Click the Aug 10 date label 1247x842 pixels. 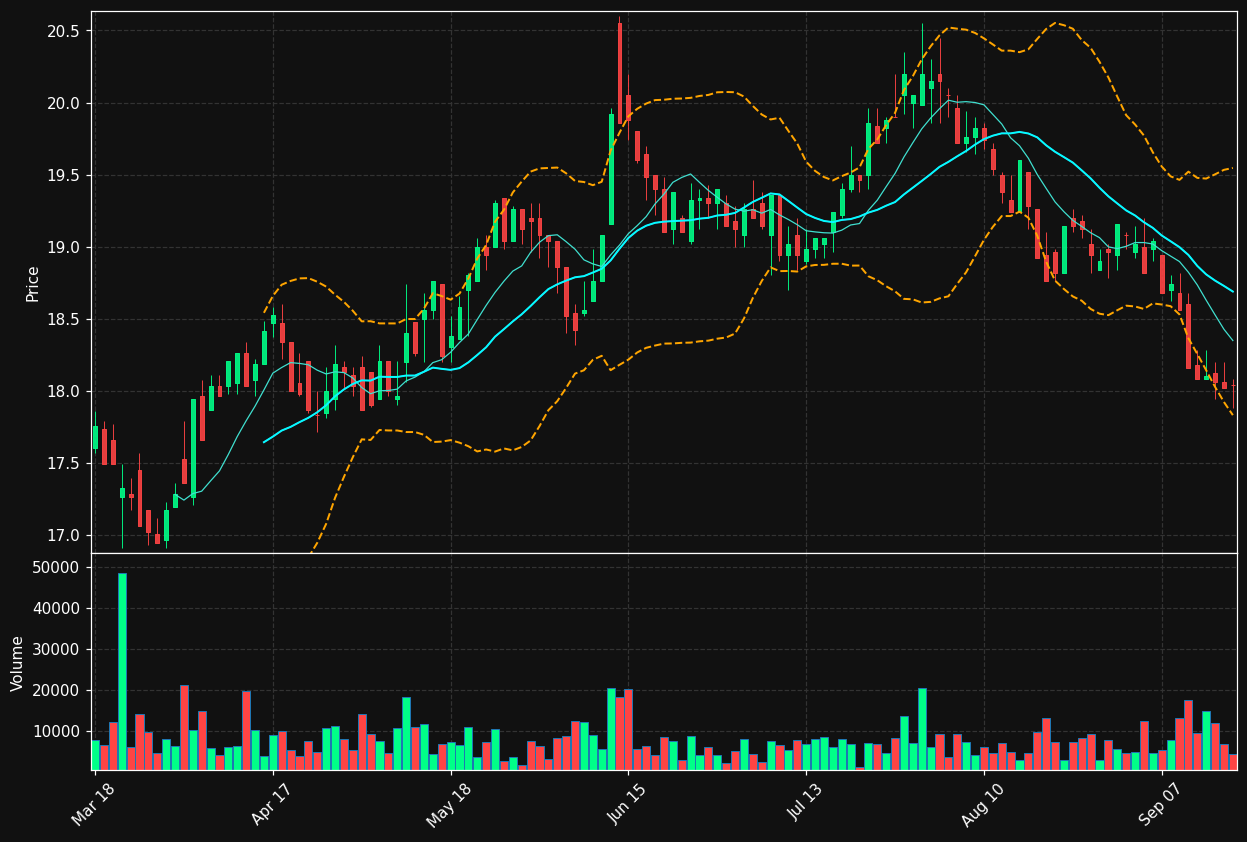pyautogui.click(x=984, y=803)
